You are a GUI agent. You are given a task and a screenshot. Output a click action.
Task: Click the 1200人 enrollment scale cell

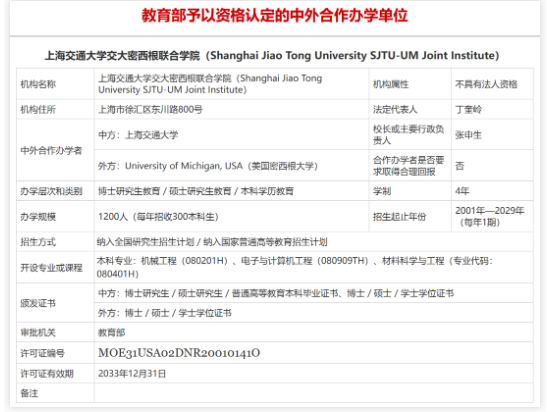click(x=231, y=217)
